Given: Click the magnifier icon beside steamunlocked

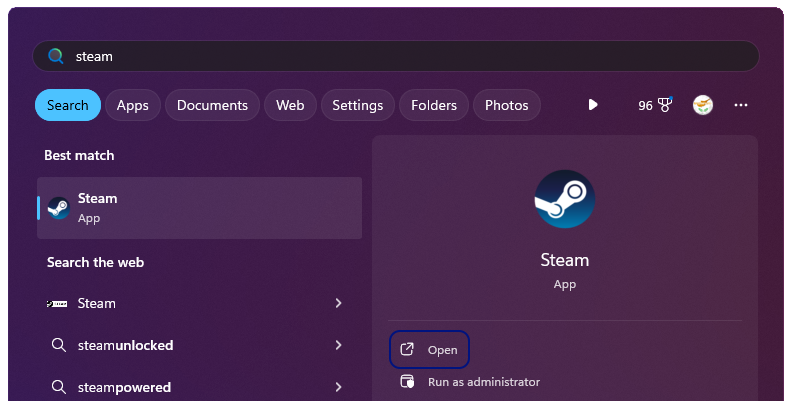Looking at the screenshot, I should [59, 345].
